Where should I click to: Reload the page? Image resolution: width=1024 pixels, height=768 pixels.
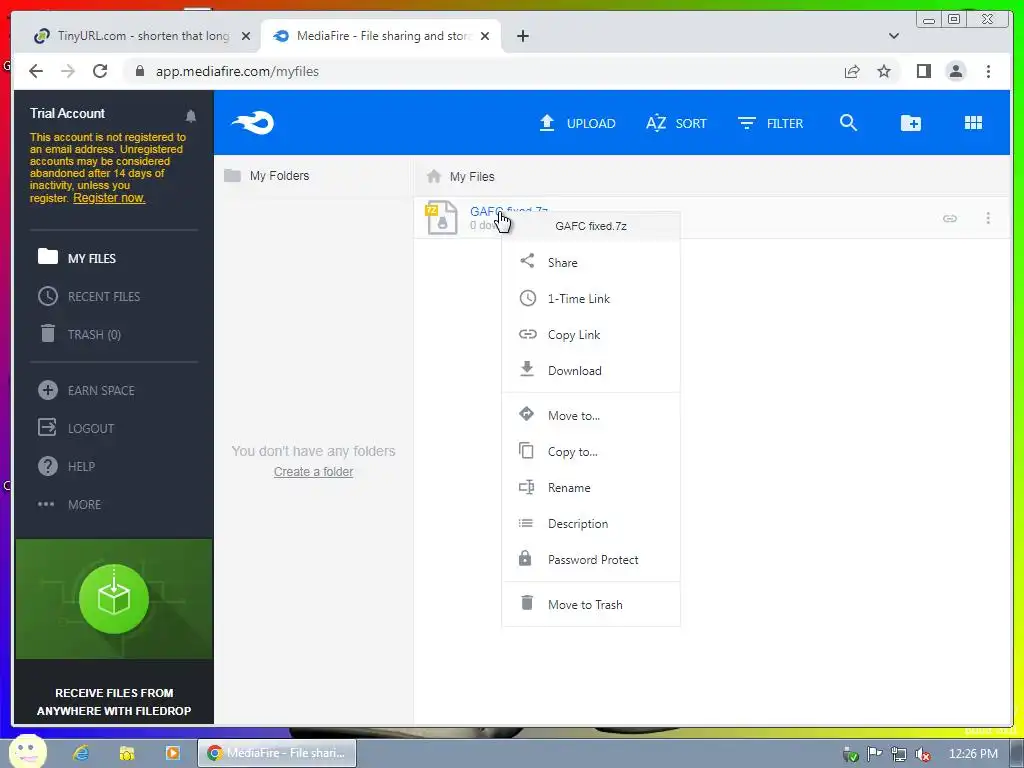(x=100, y=71)
